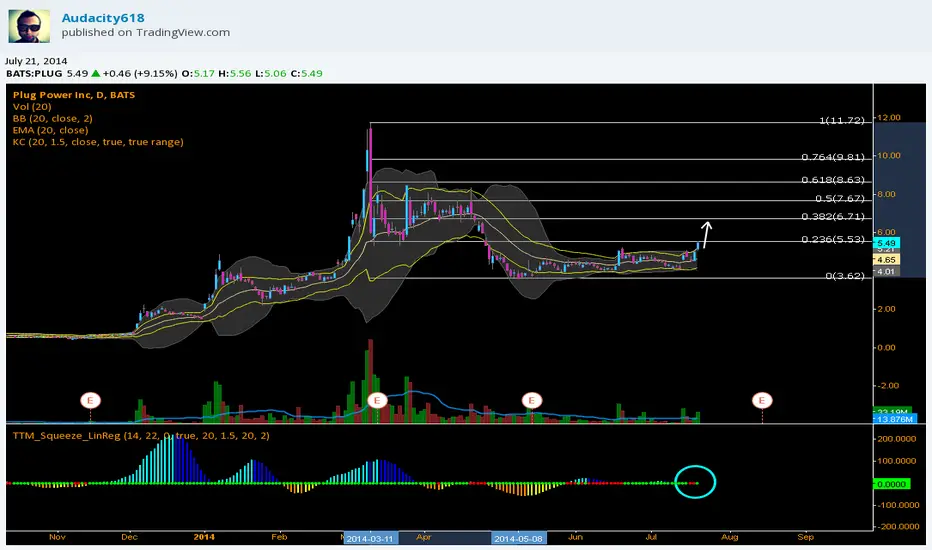Click the H:5.56 high value
Viewport: 932px width, 550px height.
(x=235, y=74)
